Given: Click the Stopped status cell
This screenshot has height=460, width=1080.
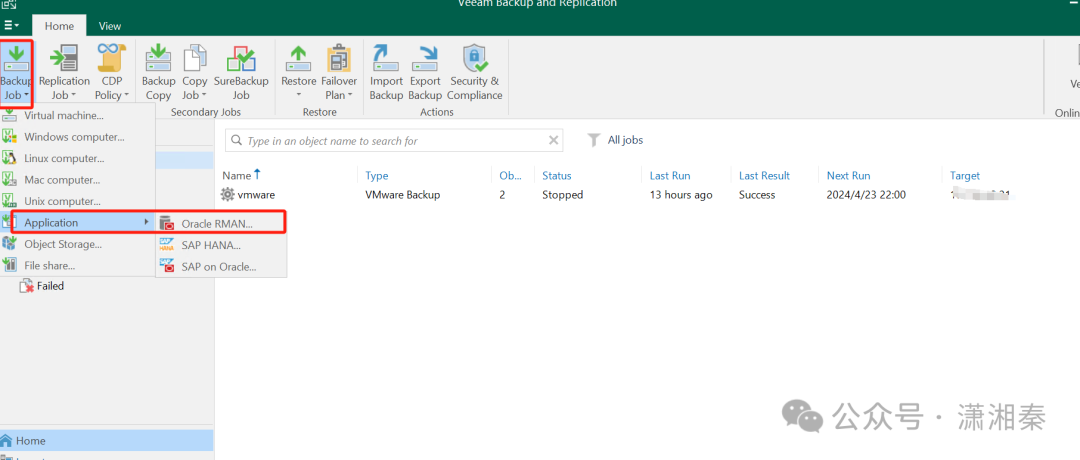Looking at the screenshot, I should click(x=562, y=195).
